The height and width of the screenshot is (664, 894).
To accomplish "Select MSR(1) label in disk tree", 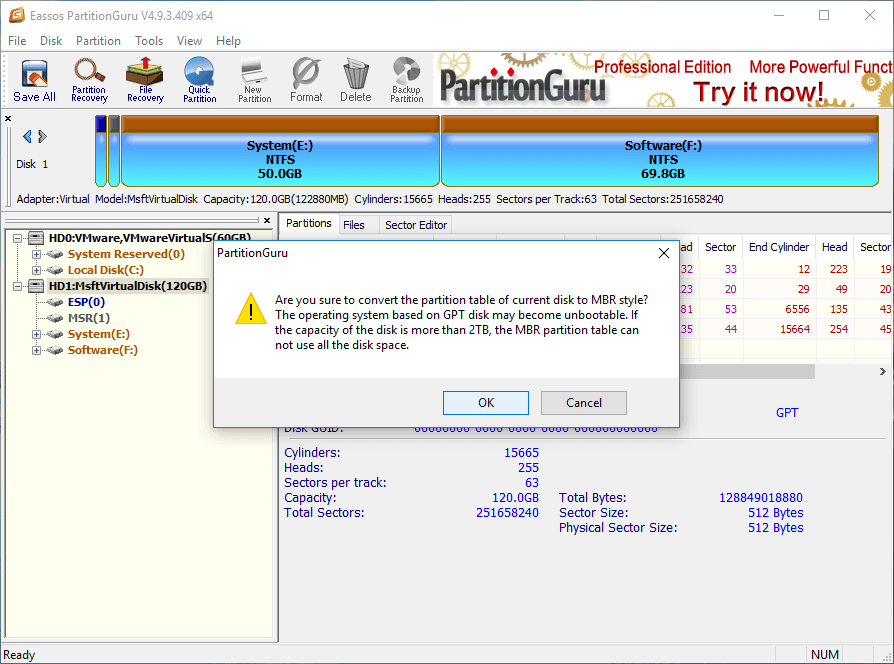I will (89, 318).
